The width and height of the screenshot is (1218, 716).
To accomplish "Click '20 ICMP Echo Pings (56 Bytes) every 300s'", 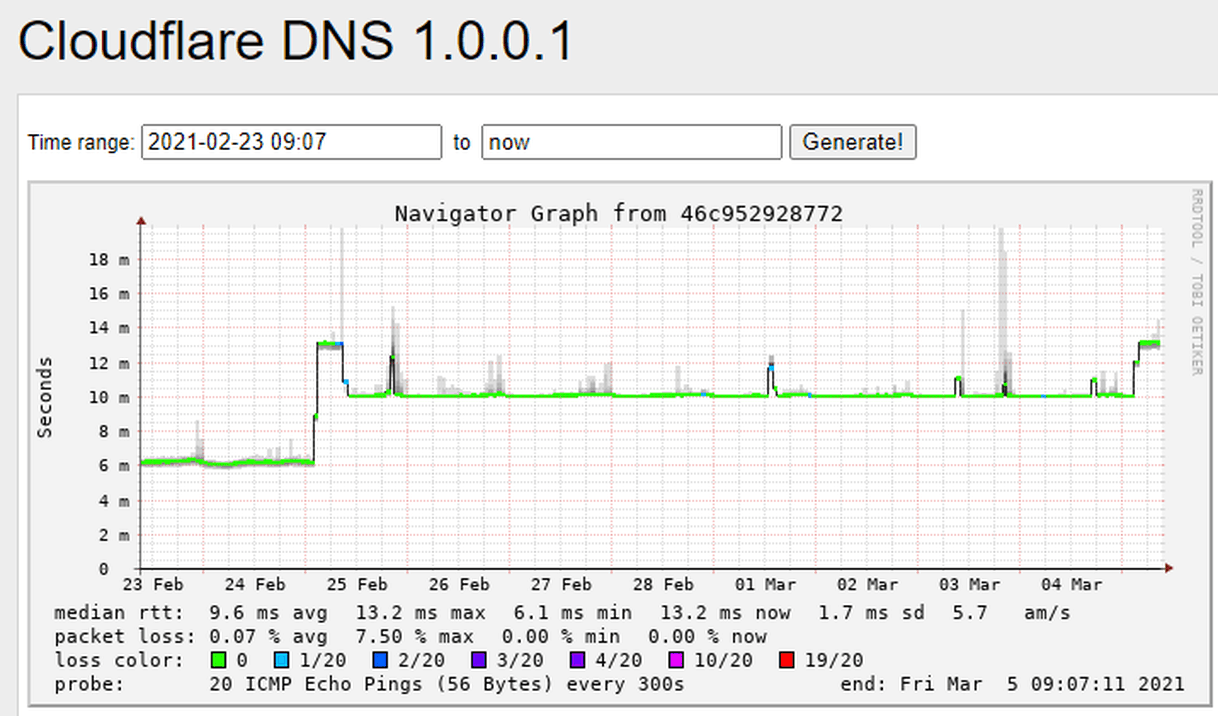I will [x=447, y=684].
